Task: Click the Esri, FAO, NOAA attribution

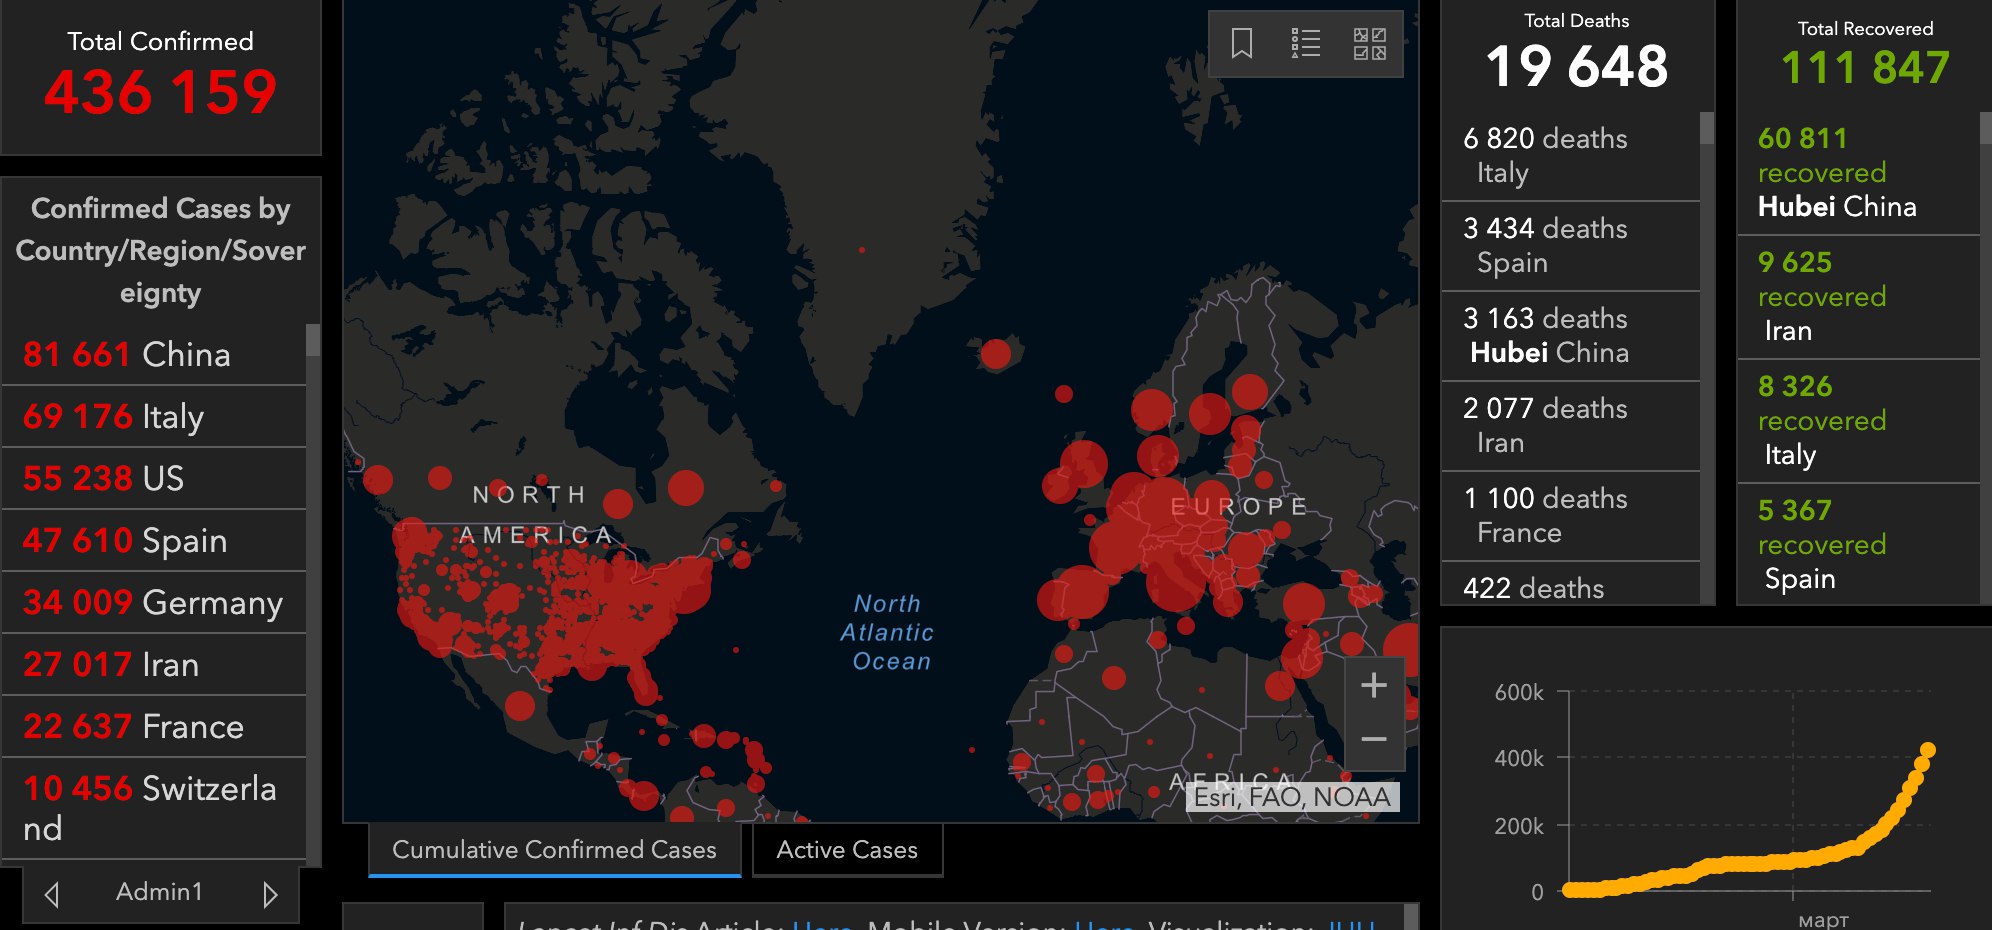Action: click(x=1293, y=797)
